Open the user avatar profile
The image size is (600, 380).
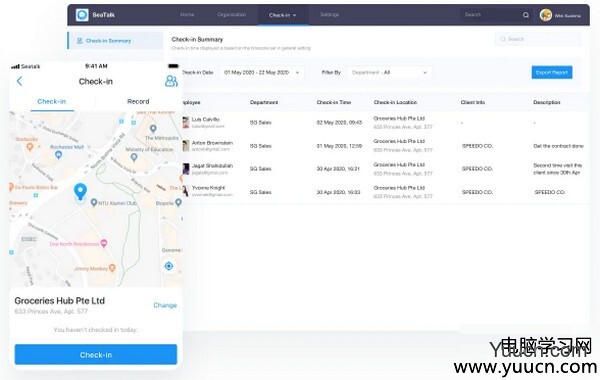[x=546, y=15]
